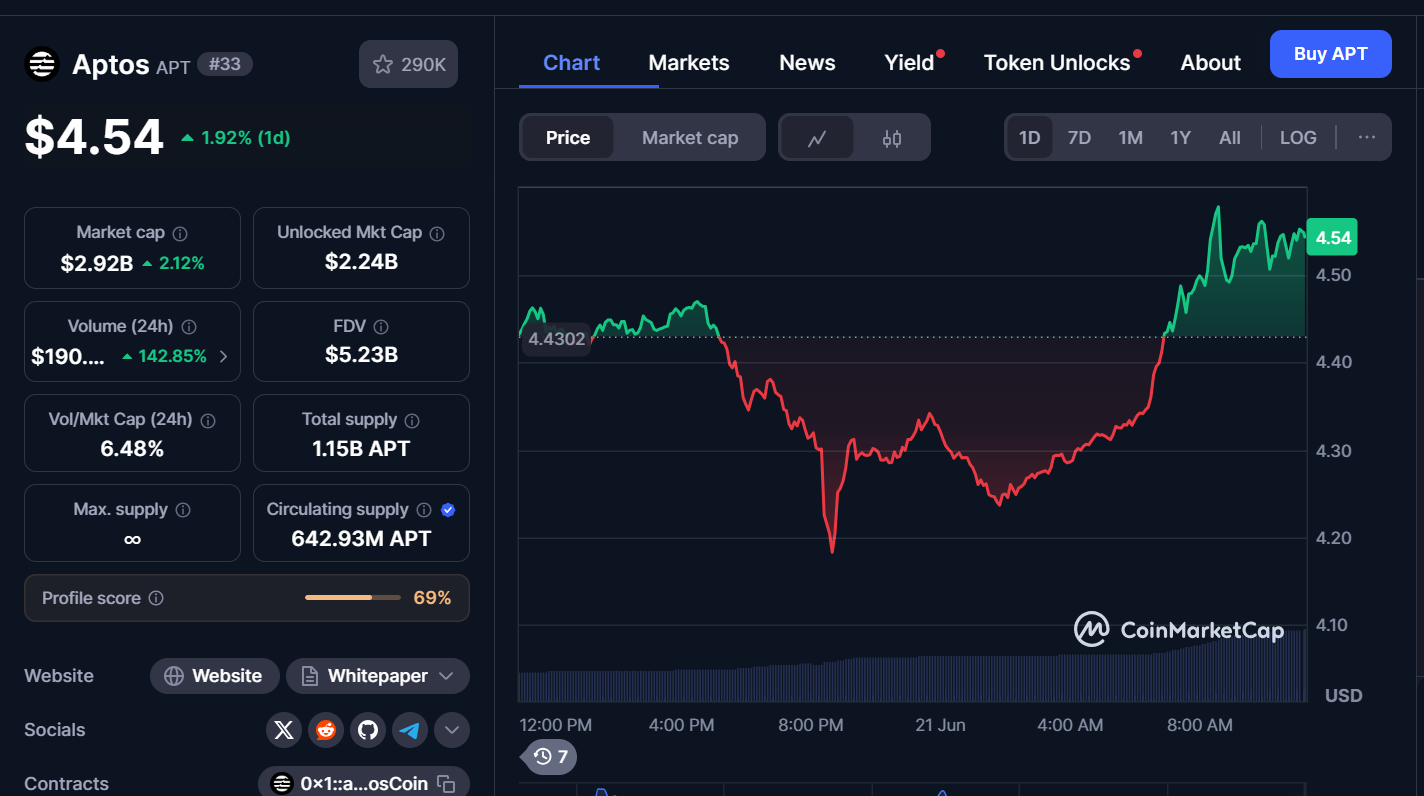
Task: Add Aptos to watchlist via star 290K button
Action: 409,64
